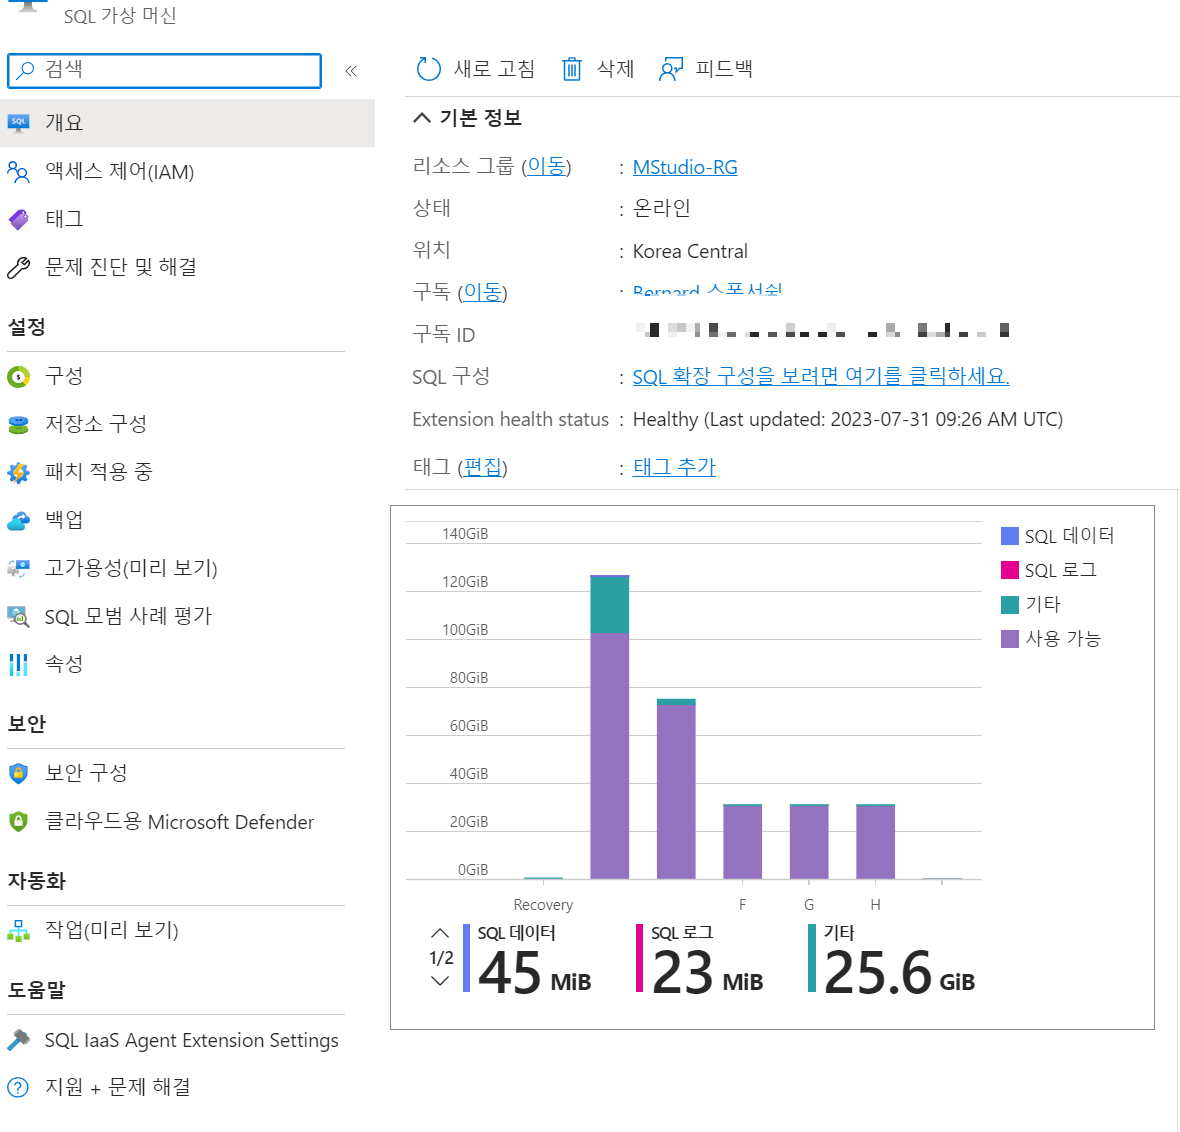
Task: Click 편집 link next to 태그
Action: [482, 467]
